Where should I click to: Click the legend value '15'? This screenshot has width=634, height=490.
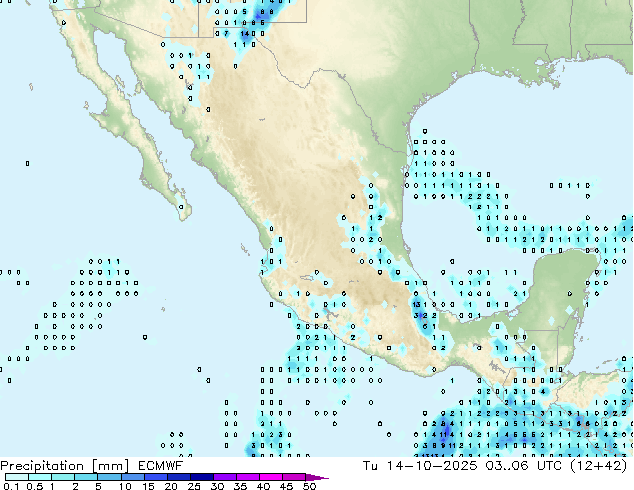tap(148, 486)
